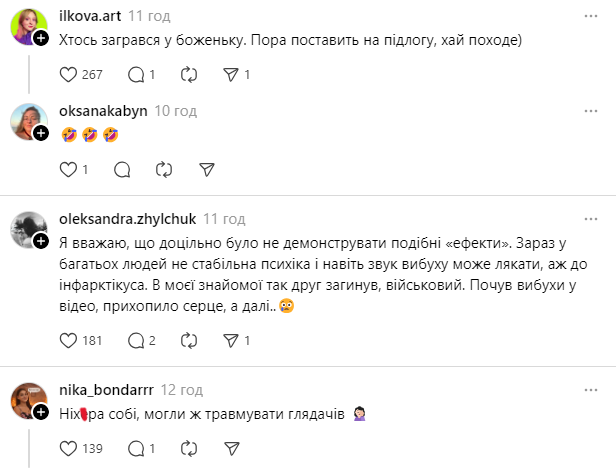Like the ilkova.art comment
Image resolution: width=616 pixels, height=474 pixels.
69,74
